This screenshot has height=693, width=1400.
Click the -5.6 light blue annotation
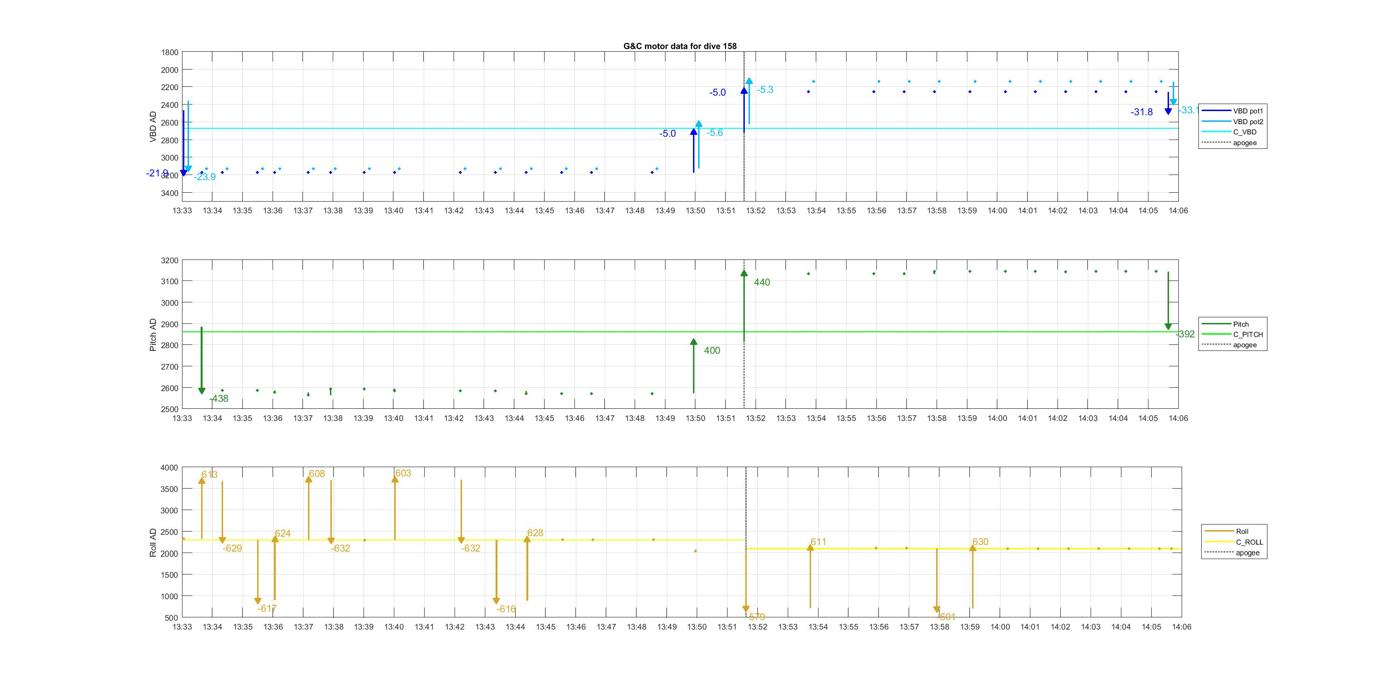715,133
